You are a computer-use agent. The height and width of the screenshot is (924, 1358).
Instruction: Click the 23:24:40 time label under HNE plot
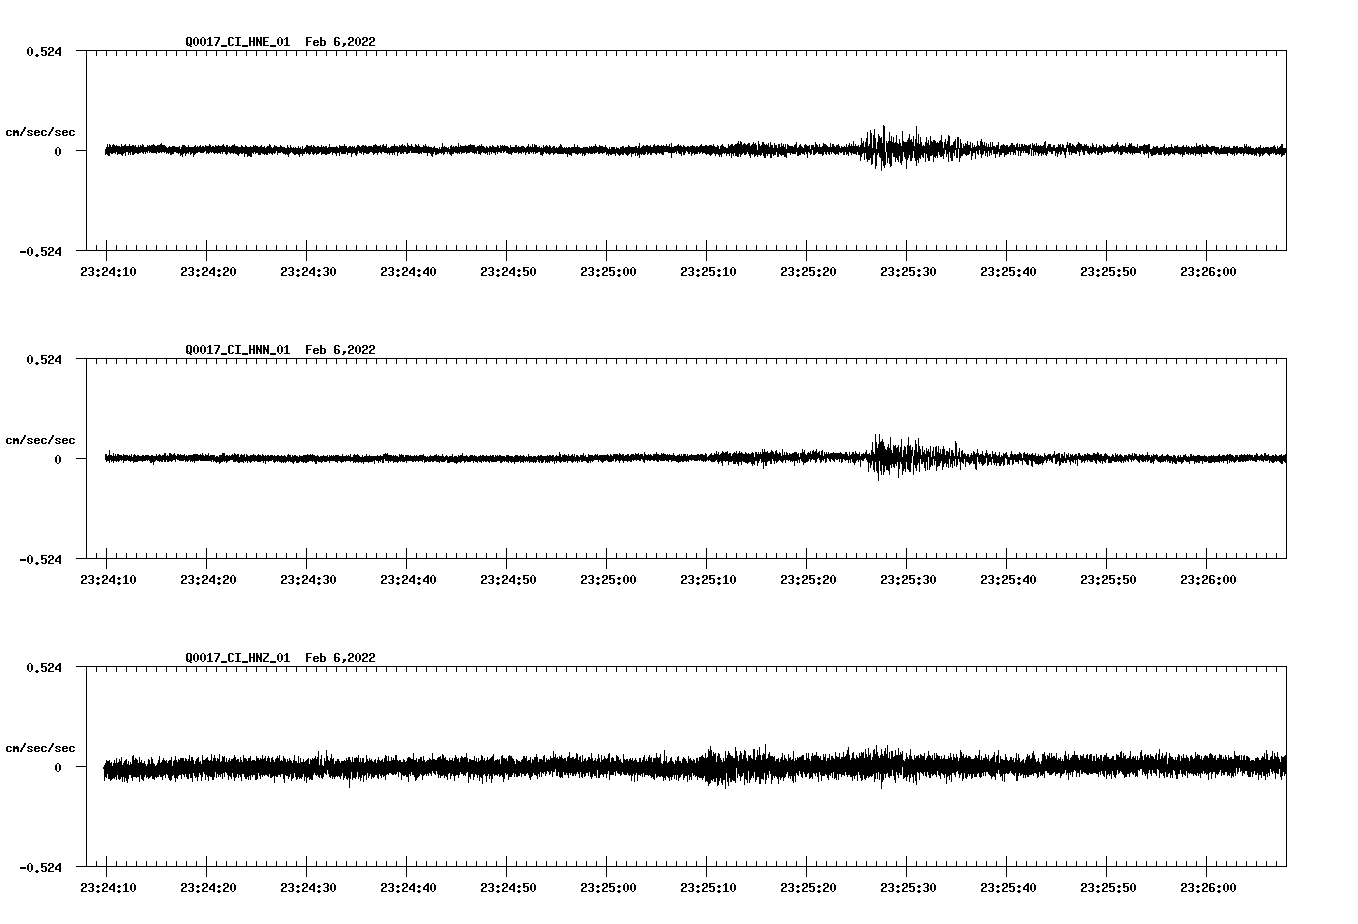408,272
